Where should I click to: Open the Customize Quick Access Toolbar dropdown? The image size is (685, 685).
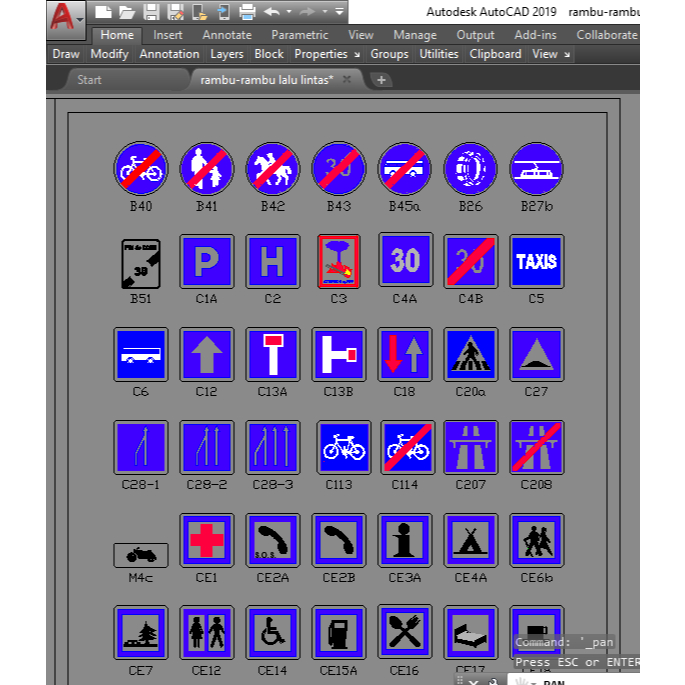(339, 11)
